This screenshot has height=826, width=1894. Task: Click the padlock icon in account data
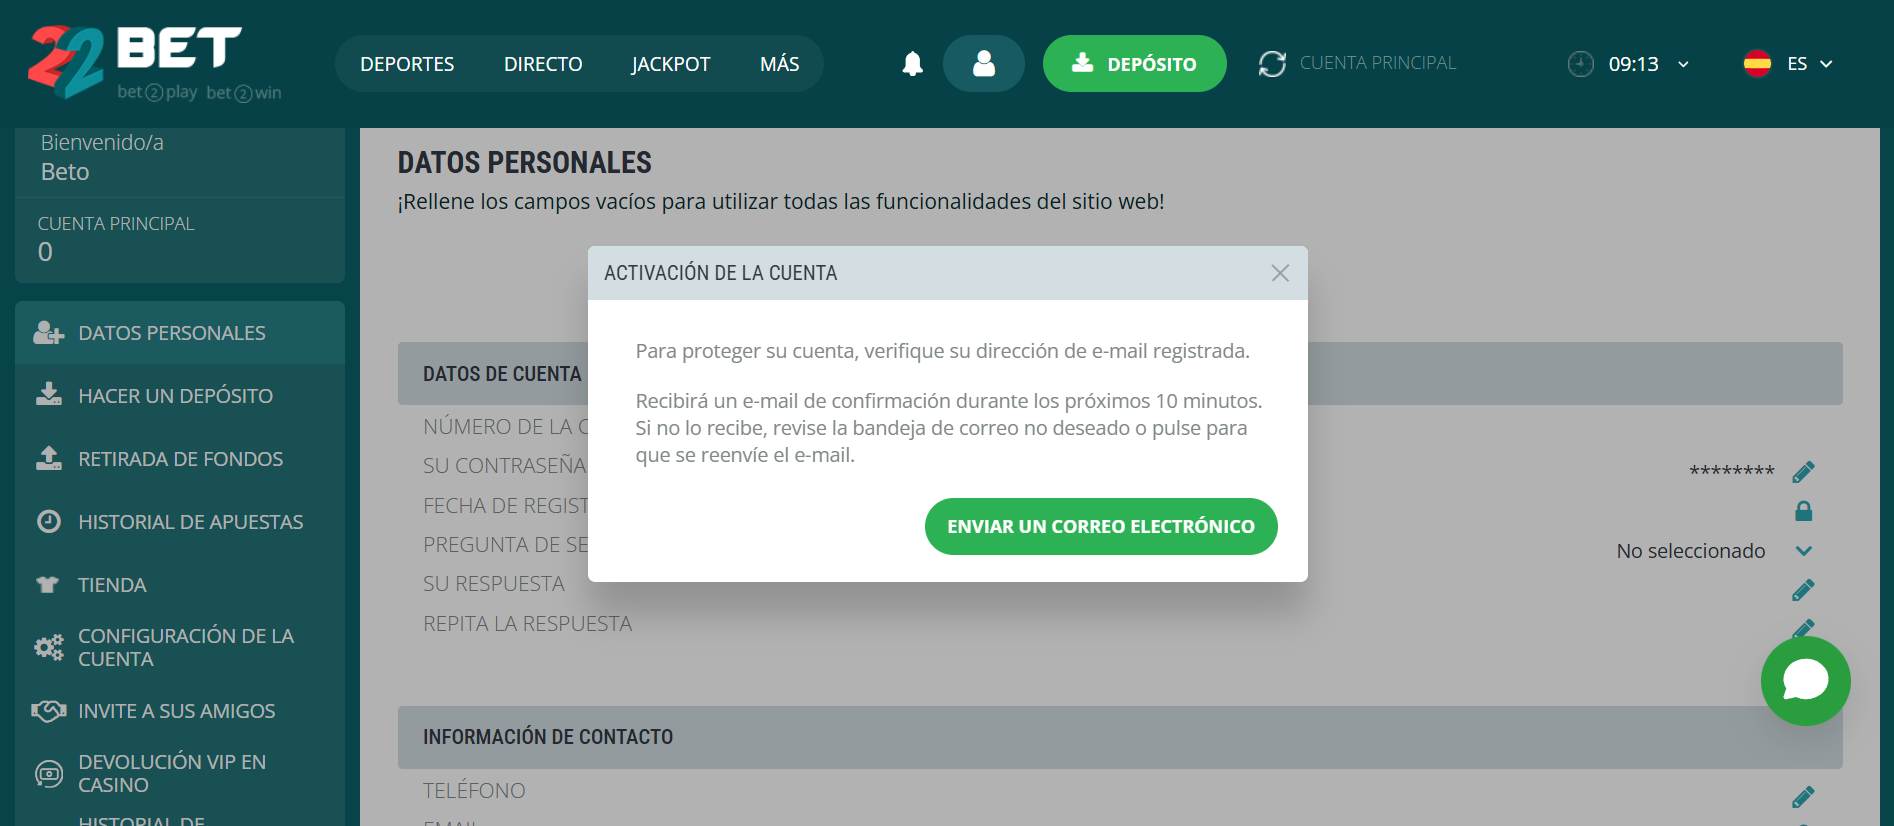[x=1803, y=511]
